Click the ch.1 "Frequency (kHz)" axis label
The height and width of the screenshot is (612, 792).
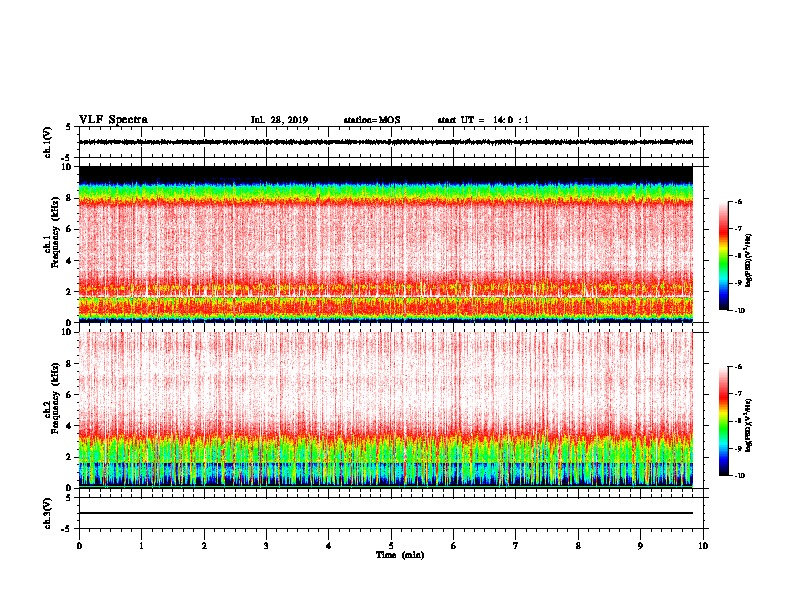click(55, 232)
